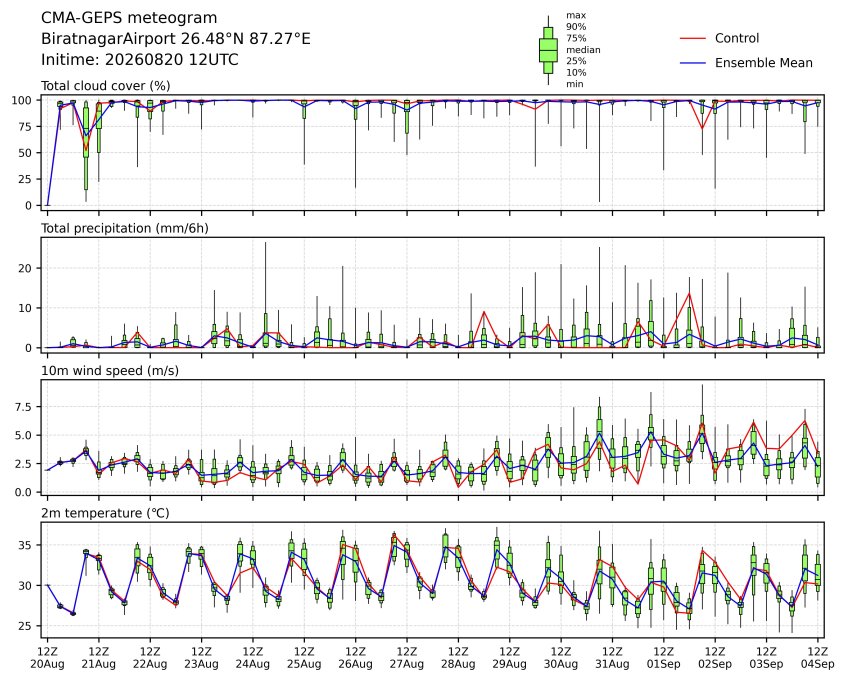Click the 'Control' legend label

tap(737, 38)
